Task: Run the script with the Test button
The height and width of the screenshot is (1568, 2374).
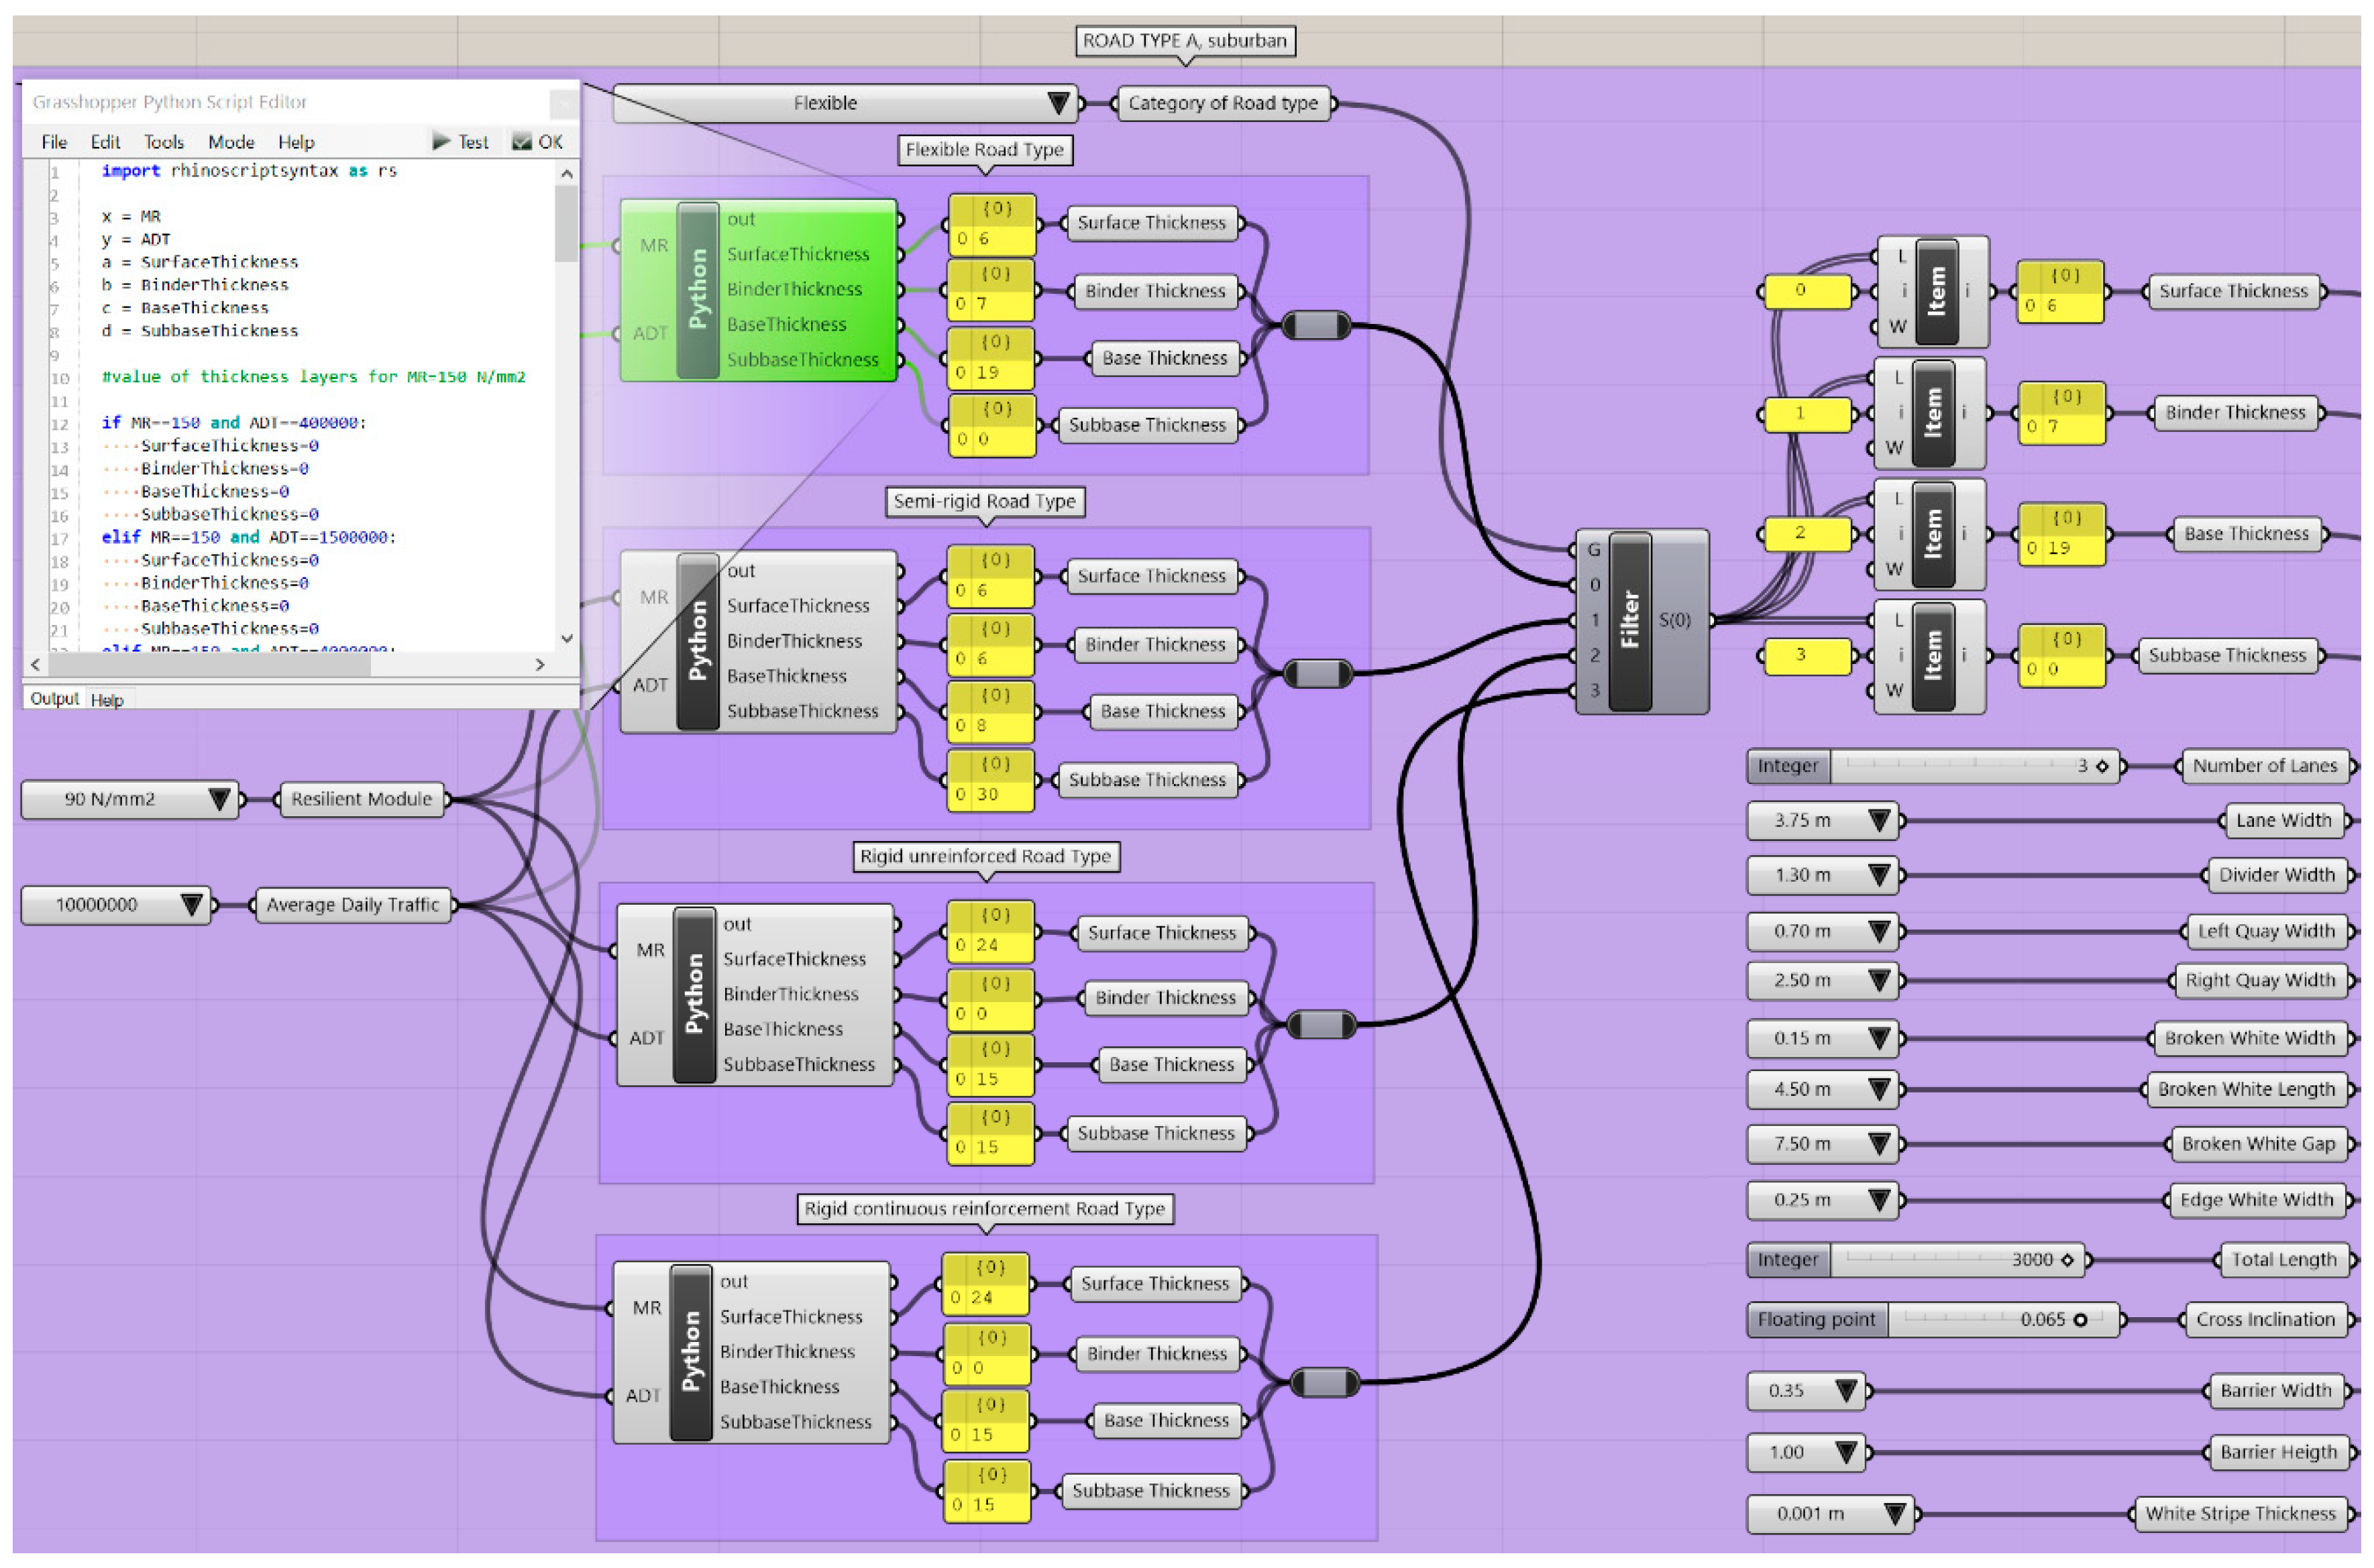Action: click(460, 142)
